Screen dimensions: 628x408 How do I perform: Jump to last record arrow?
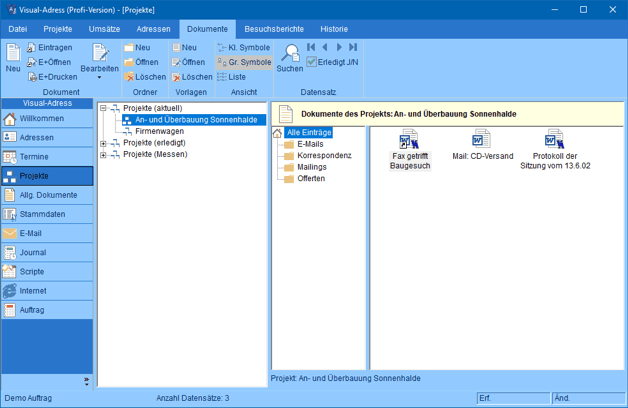[x=353, y=47]
